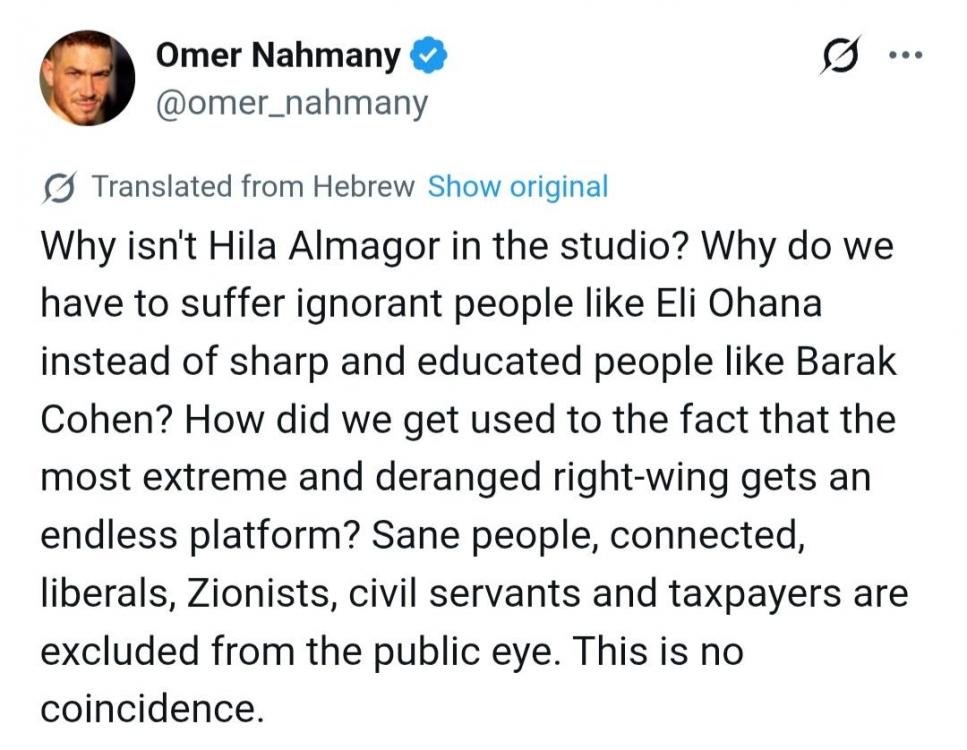Click the "Translated from Hebrew" label
The image size is (967, 750).
click(x=252, y=187)
